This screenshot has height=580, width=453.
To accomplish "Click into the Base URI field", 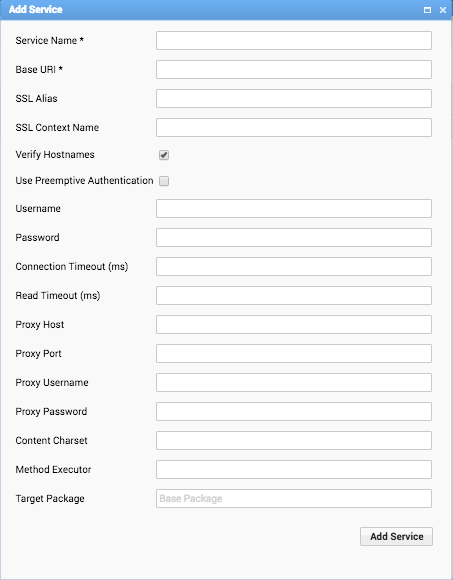I will [294, 70].
